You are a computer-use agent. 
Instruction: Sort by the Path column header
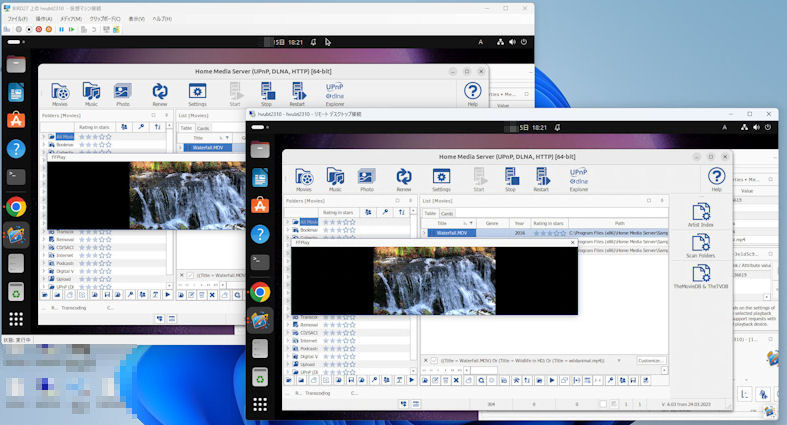[619, 223]
